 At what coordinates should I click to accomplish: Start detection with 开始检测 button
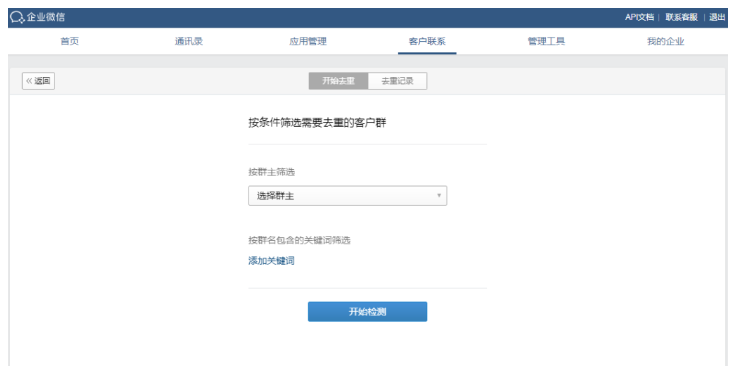click(368, 311)
